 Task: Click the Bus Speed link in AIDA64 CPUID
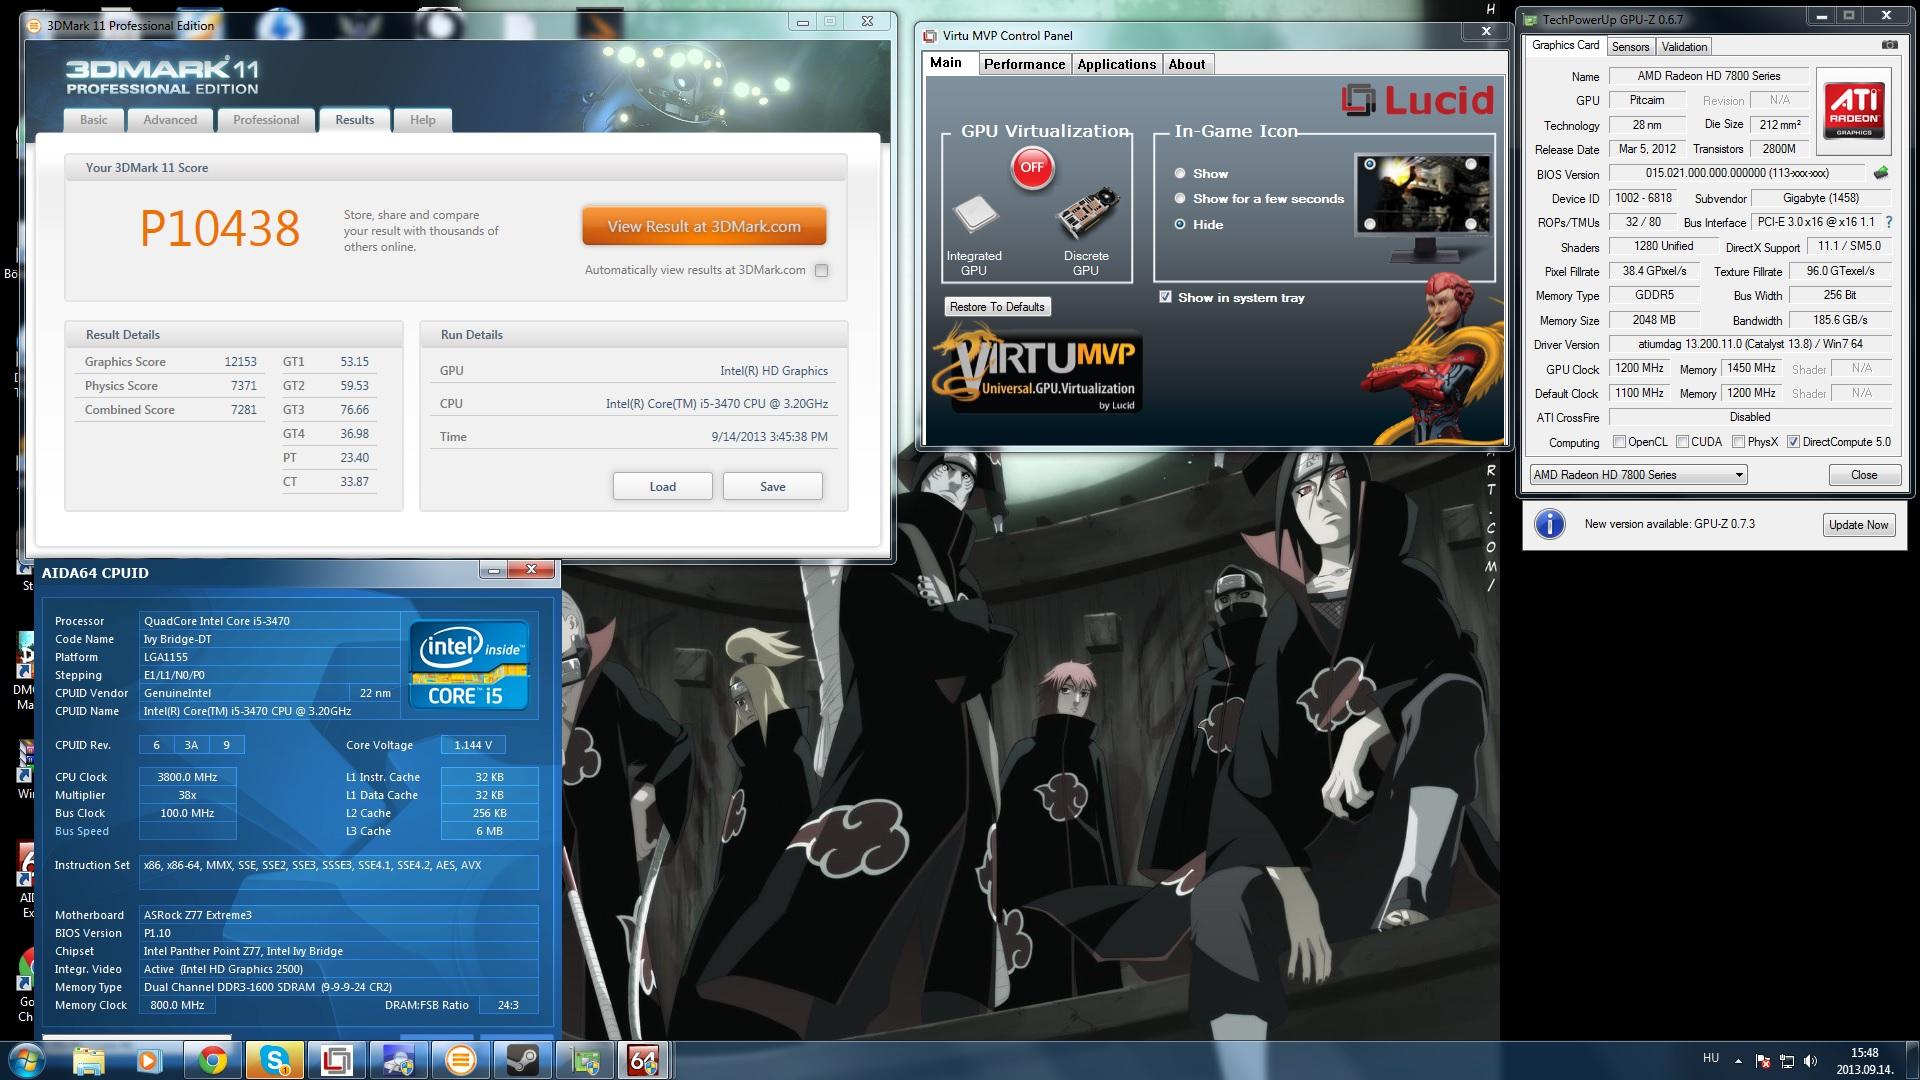click(x=82, y=831)
